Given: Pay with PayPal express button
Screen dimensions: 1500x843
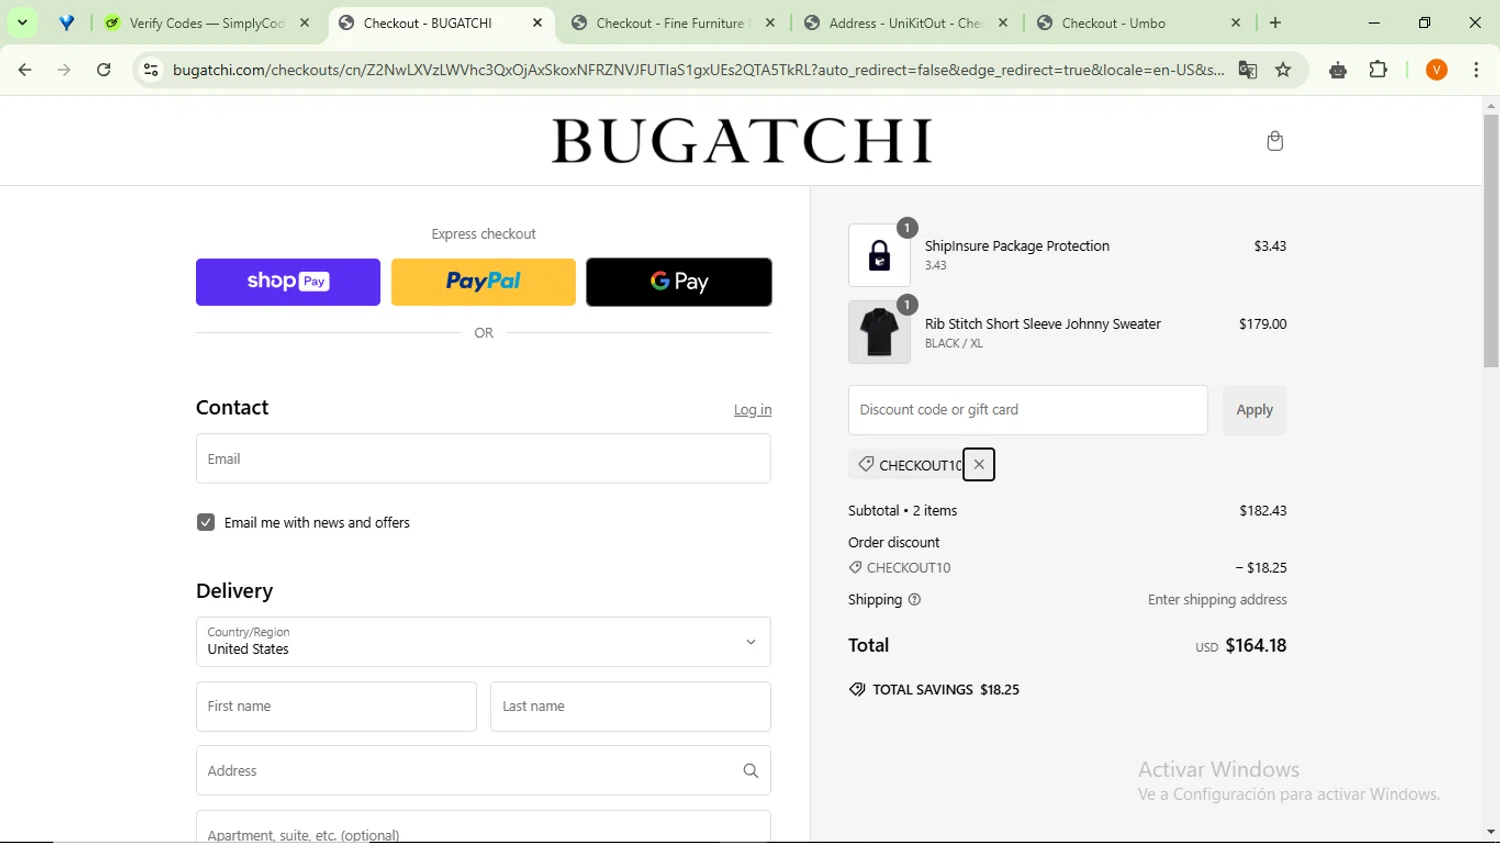Looking at the screenshot, I should click(x=483, y=282).
